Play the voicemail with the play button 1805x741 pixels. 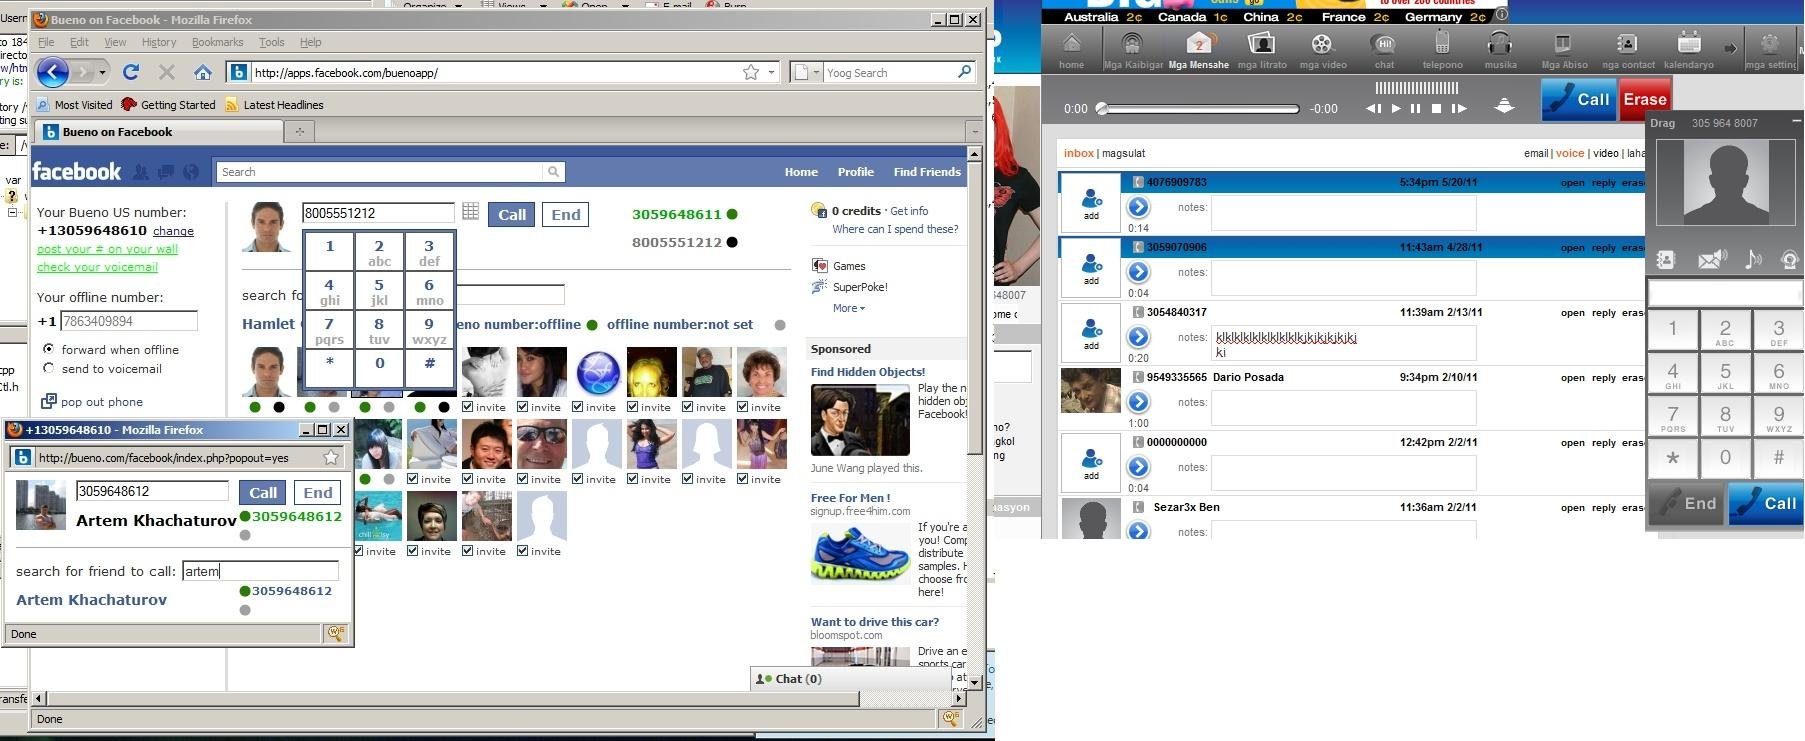tap(1396, 108)
